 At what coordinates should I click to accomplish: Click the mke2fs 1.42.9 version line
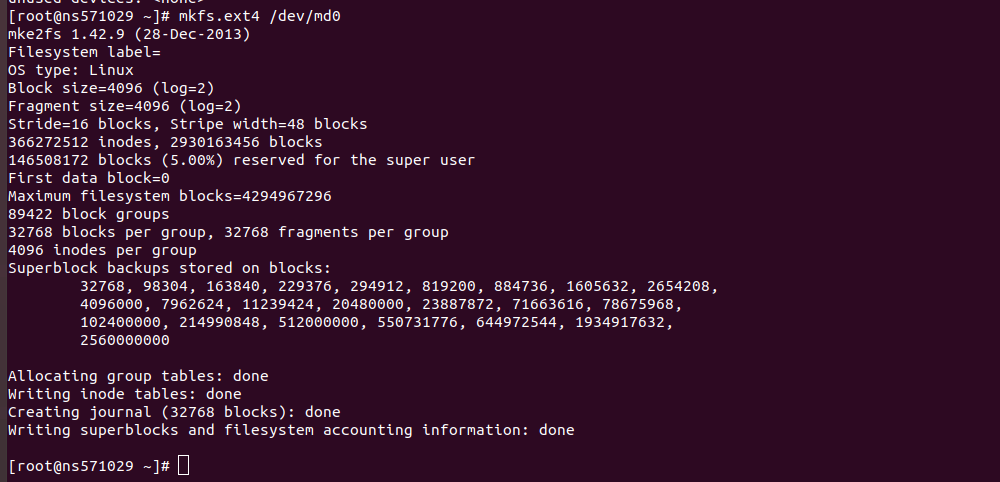(x=129, y=34)
